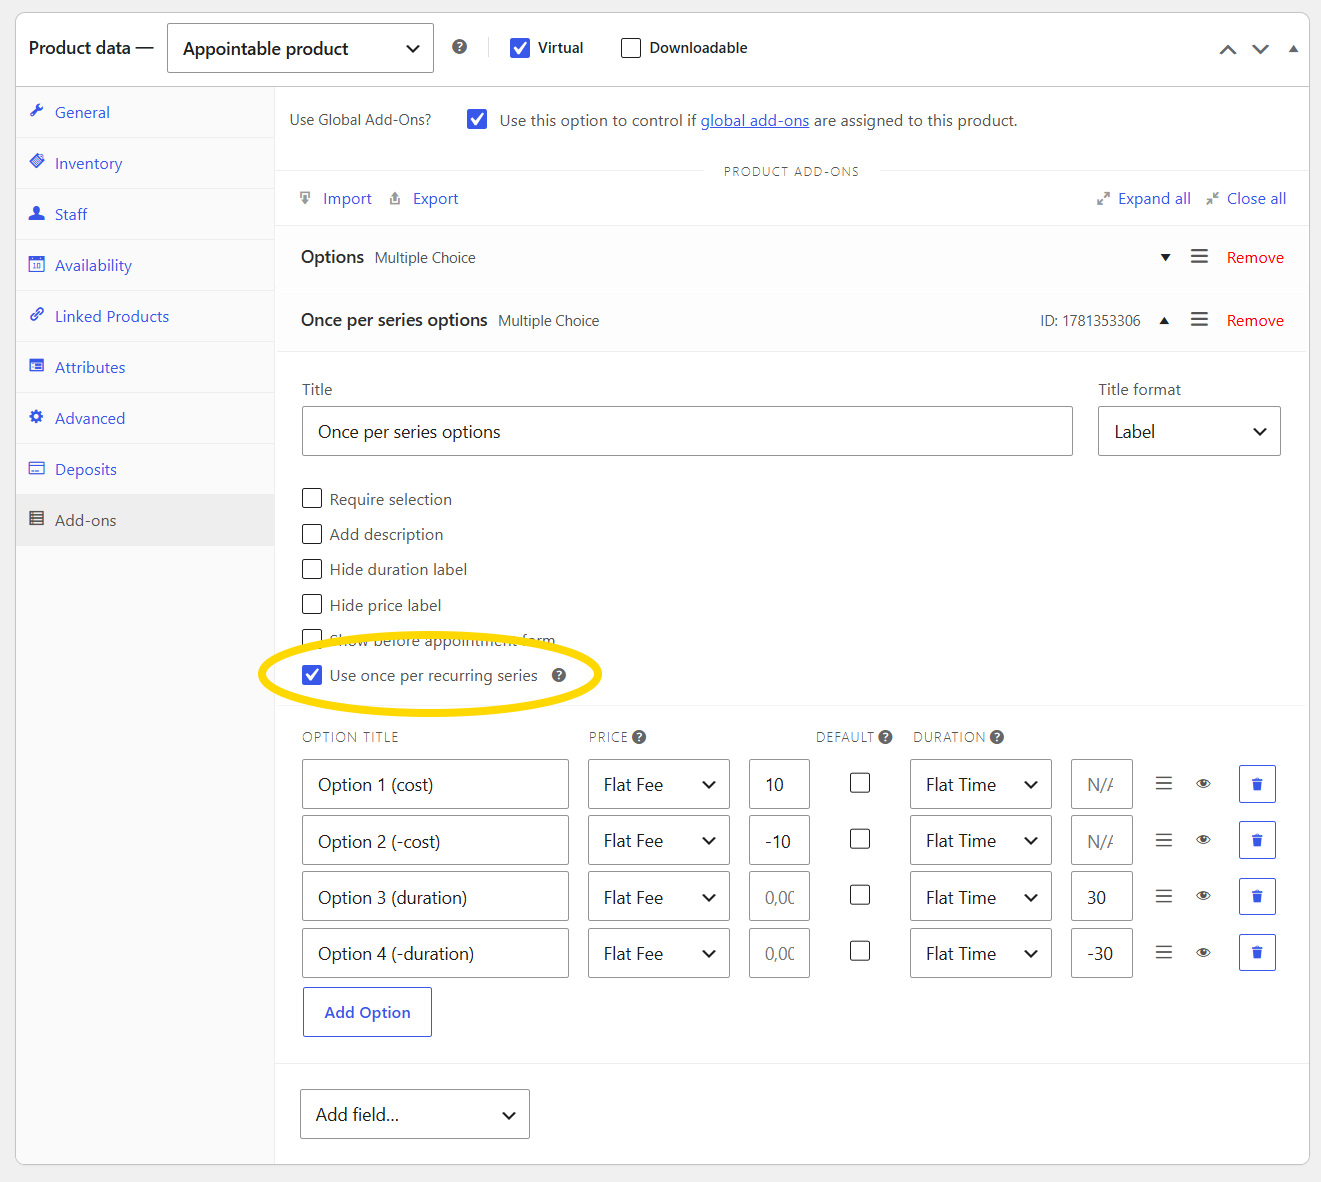This screenshot has height=1182, width=1321.
Task: Click the Export icon
Action: click(395, 198)
